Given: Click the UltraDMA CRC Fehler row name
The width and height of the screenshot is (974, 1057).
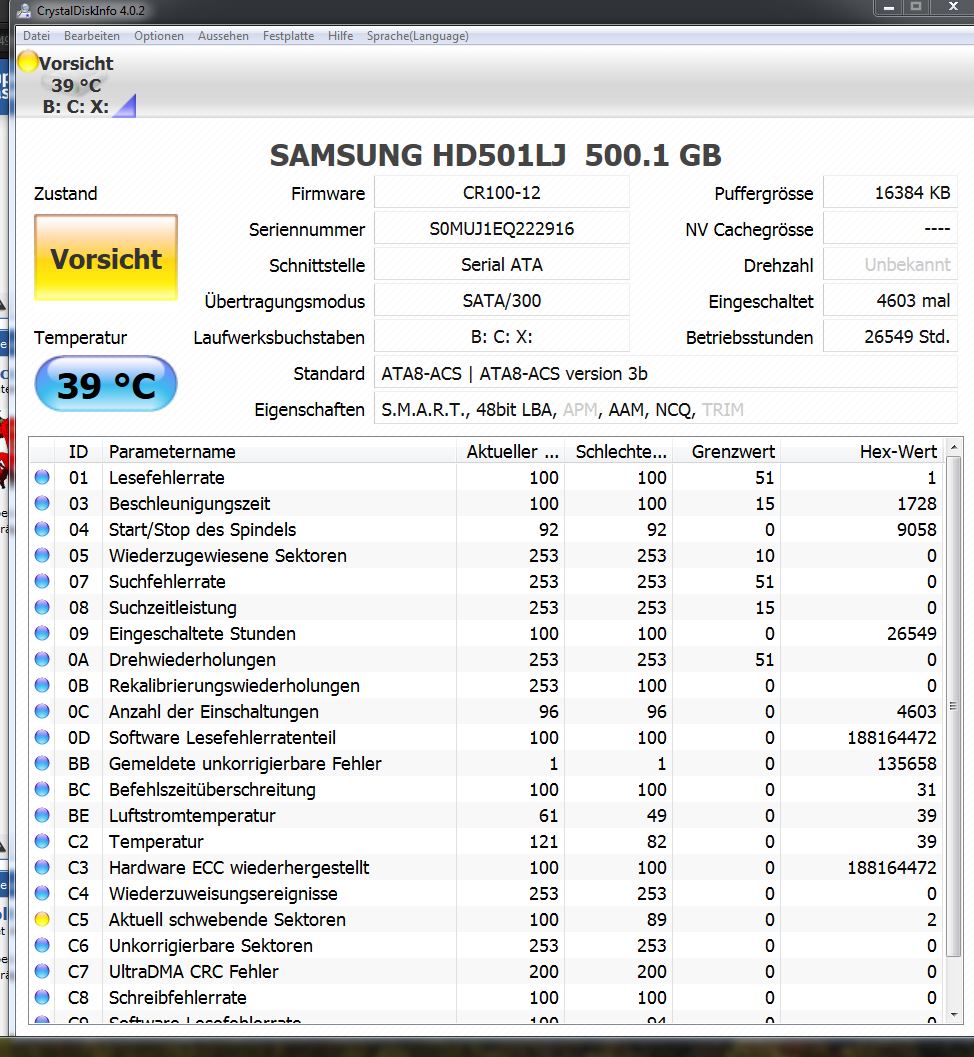Looking at the screenshot, I should coord(193,971).
